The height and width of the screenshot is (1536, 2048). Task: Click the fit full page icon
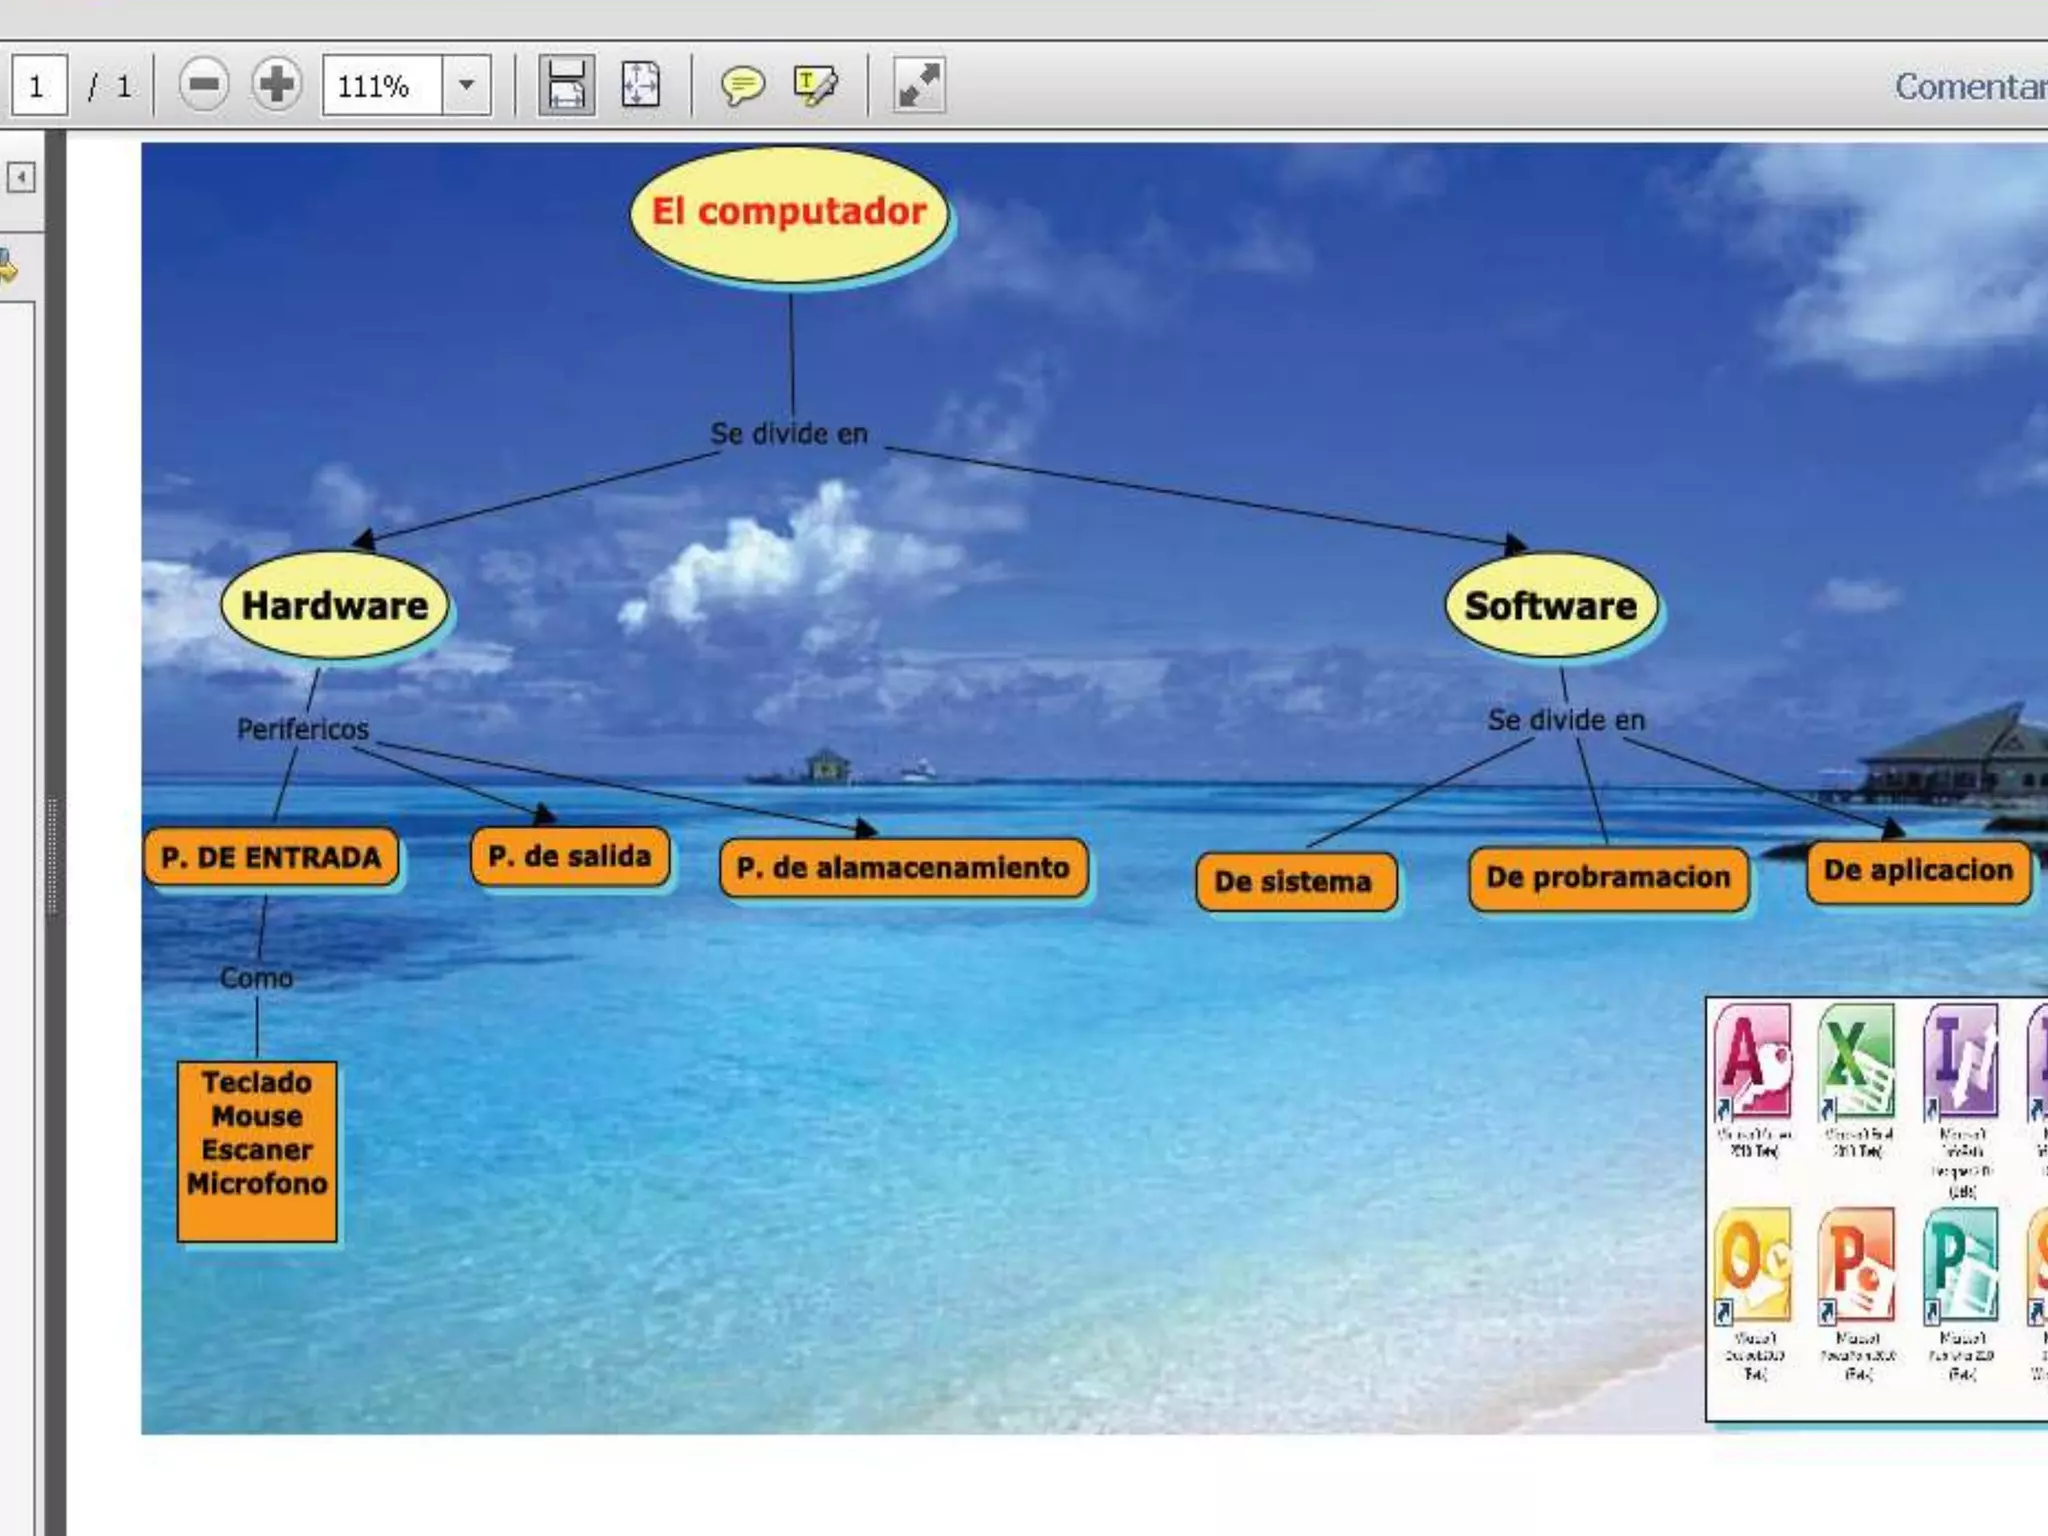640,85
